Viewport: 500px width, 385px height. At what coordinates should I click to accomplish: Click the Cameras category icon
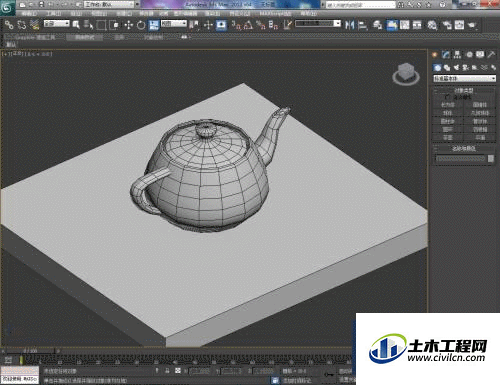tap(466, 68)
